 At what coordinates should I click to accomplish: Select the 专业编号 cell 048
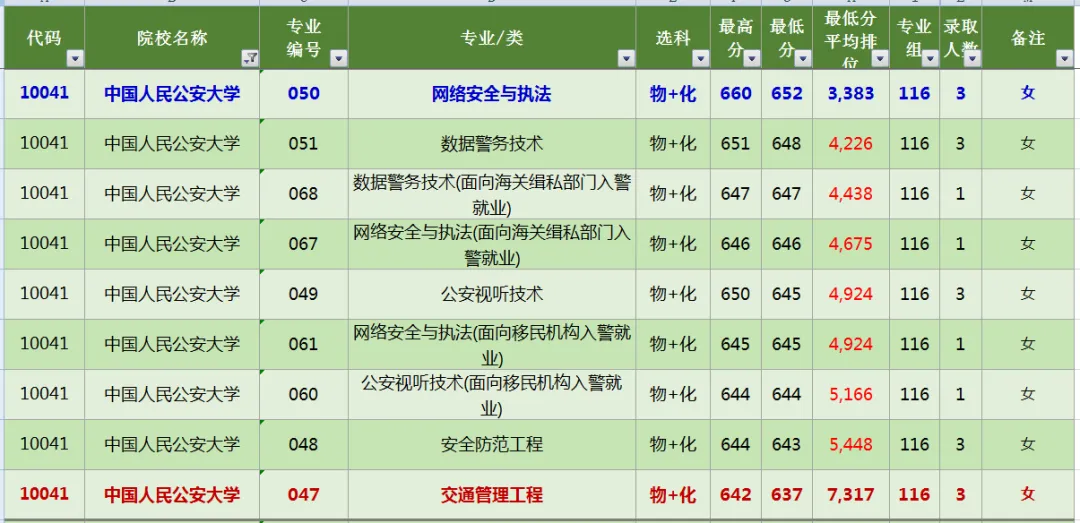pyautogui.click(x=304, y=444)
